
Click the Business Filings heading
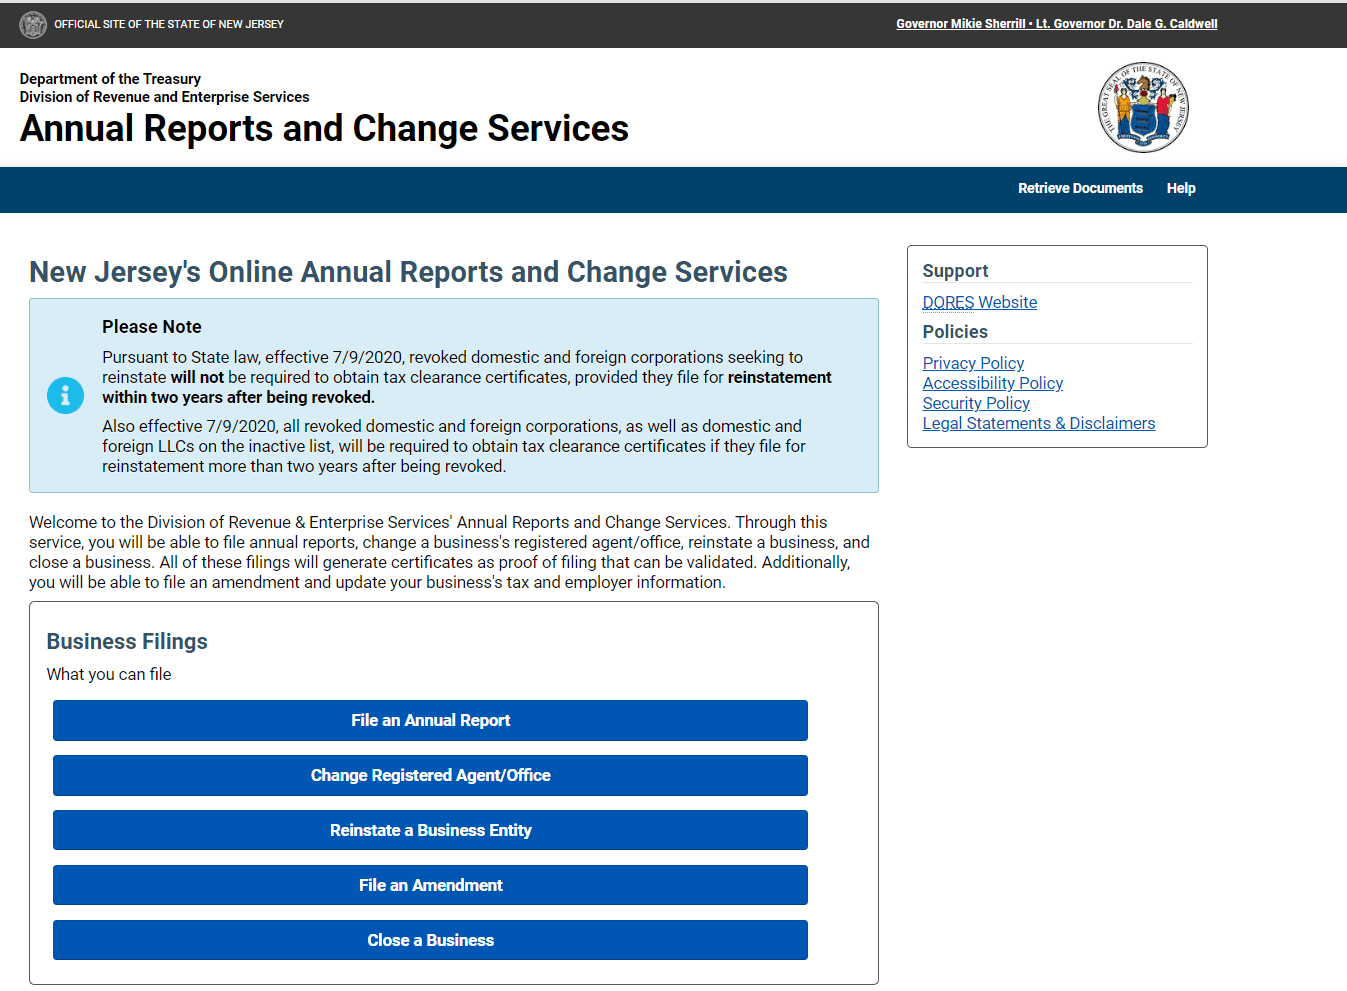[x=127, y=642]
